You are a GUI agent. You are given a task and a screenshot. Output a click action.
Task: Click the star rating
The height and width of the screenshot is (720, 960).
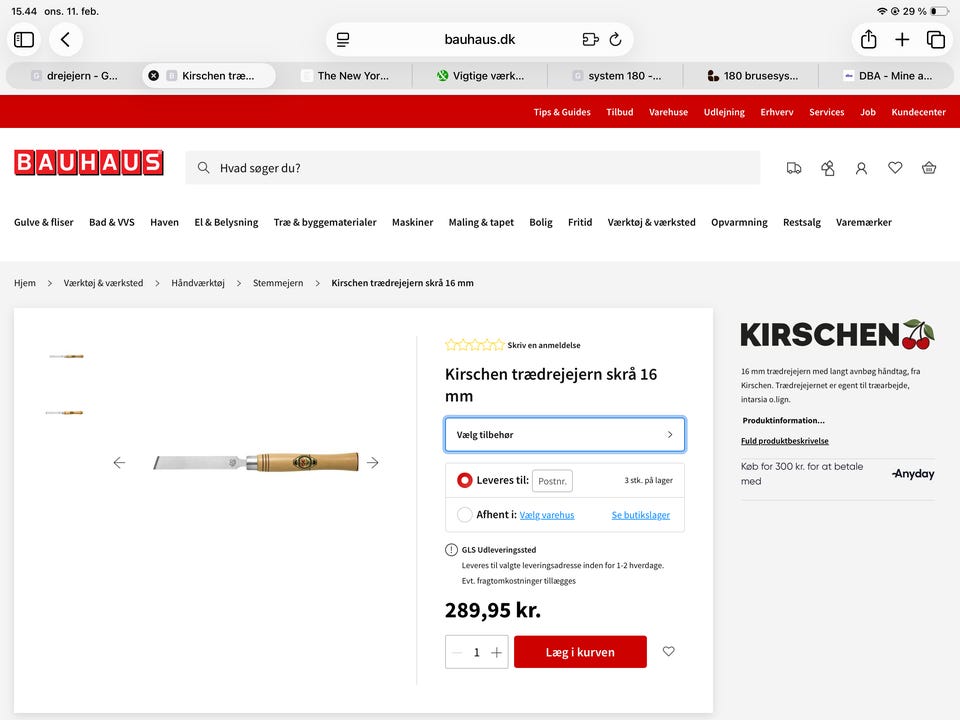point(474,345)
